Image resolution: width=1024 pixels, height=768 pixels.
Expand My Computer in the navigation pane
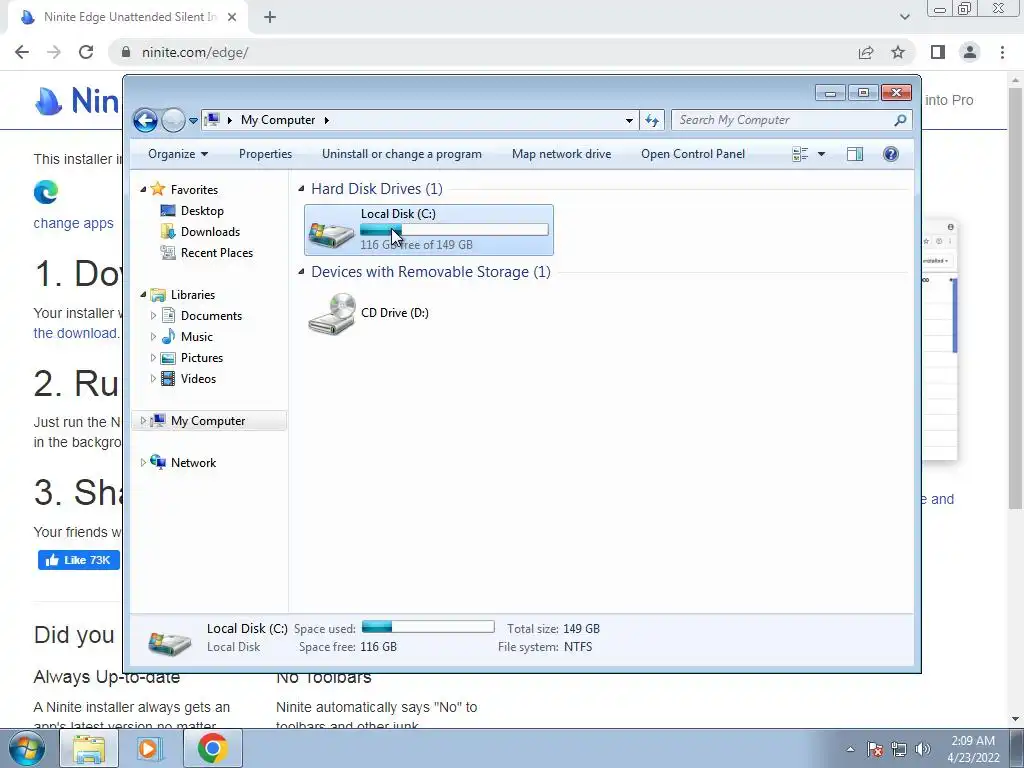pyautogui.click(x=143, y=421)
